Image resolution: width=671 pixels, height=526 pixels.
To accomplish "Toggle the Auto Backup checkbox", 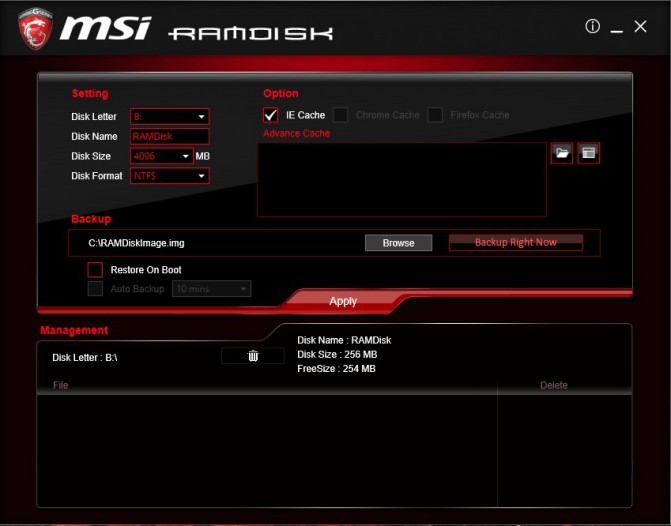I will [95, 289].
